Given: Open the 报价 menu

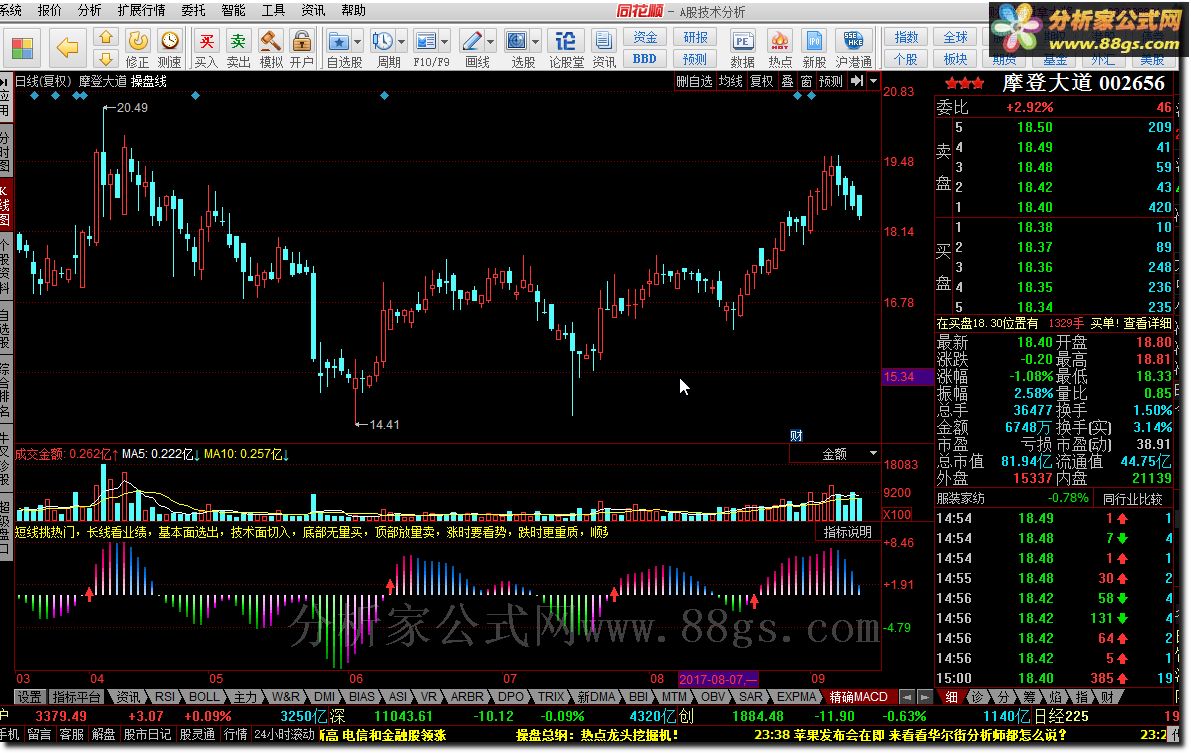Looking at the screenshot, I should 49,11.
